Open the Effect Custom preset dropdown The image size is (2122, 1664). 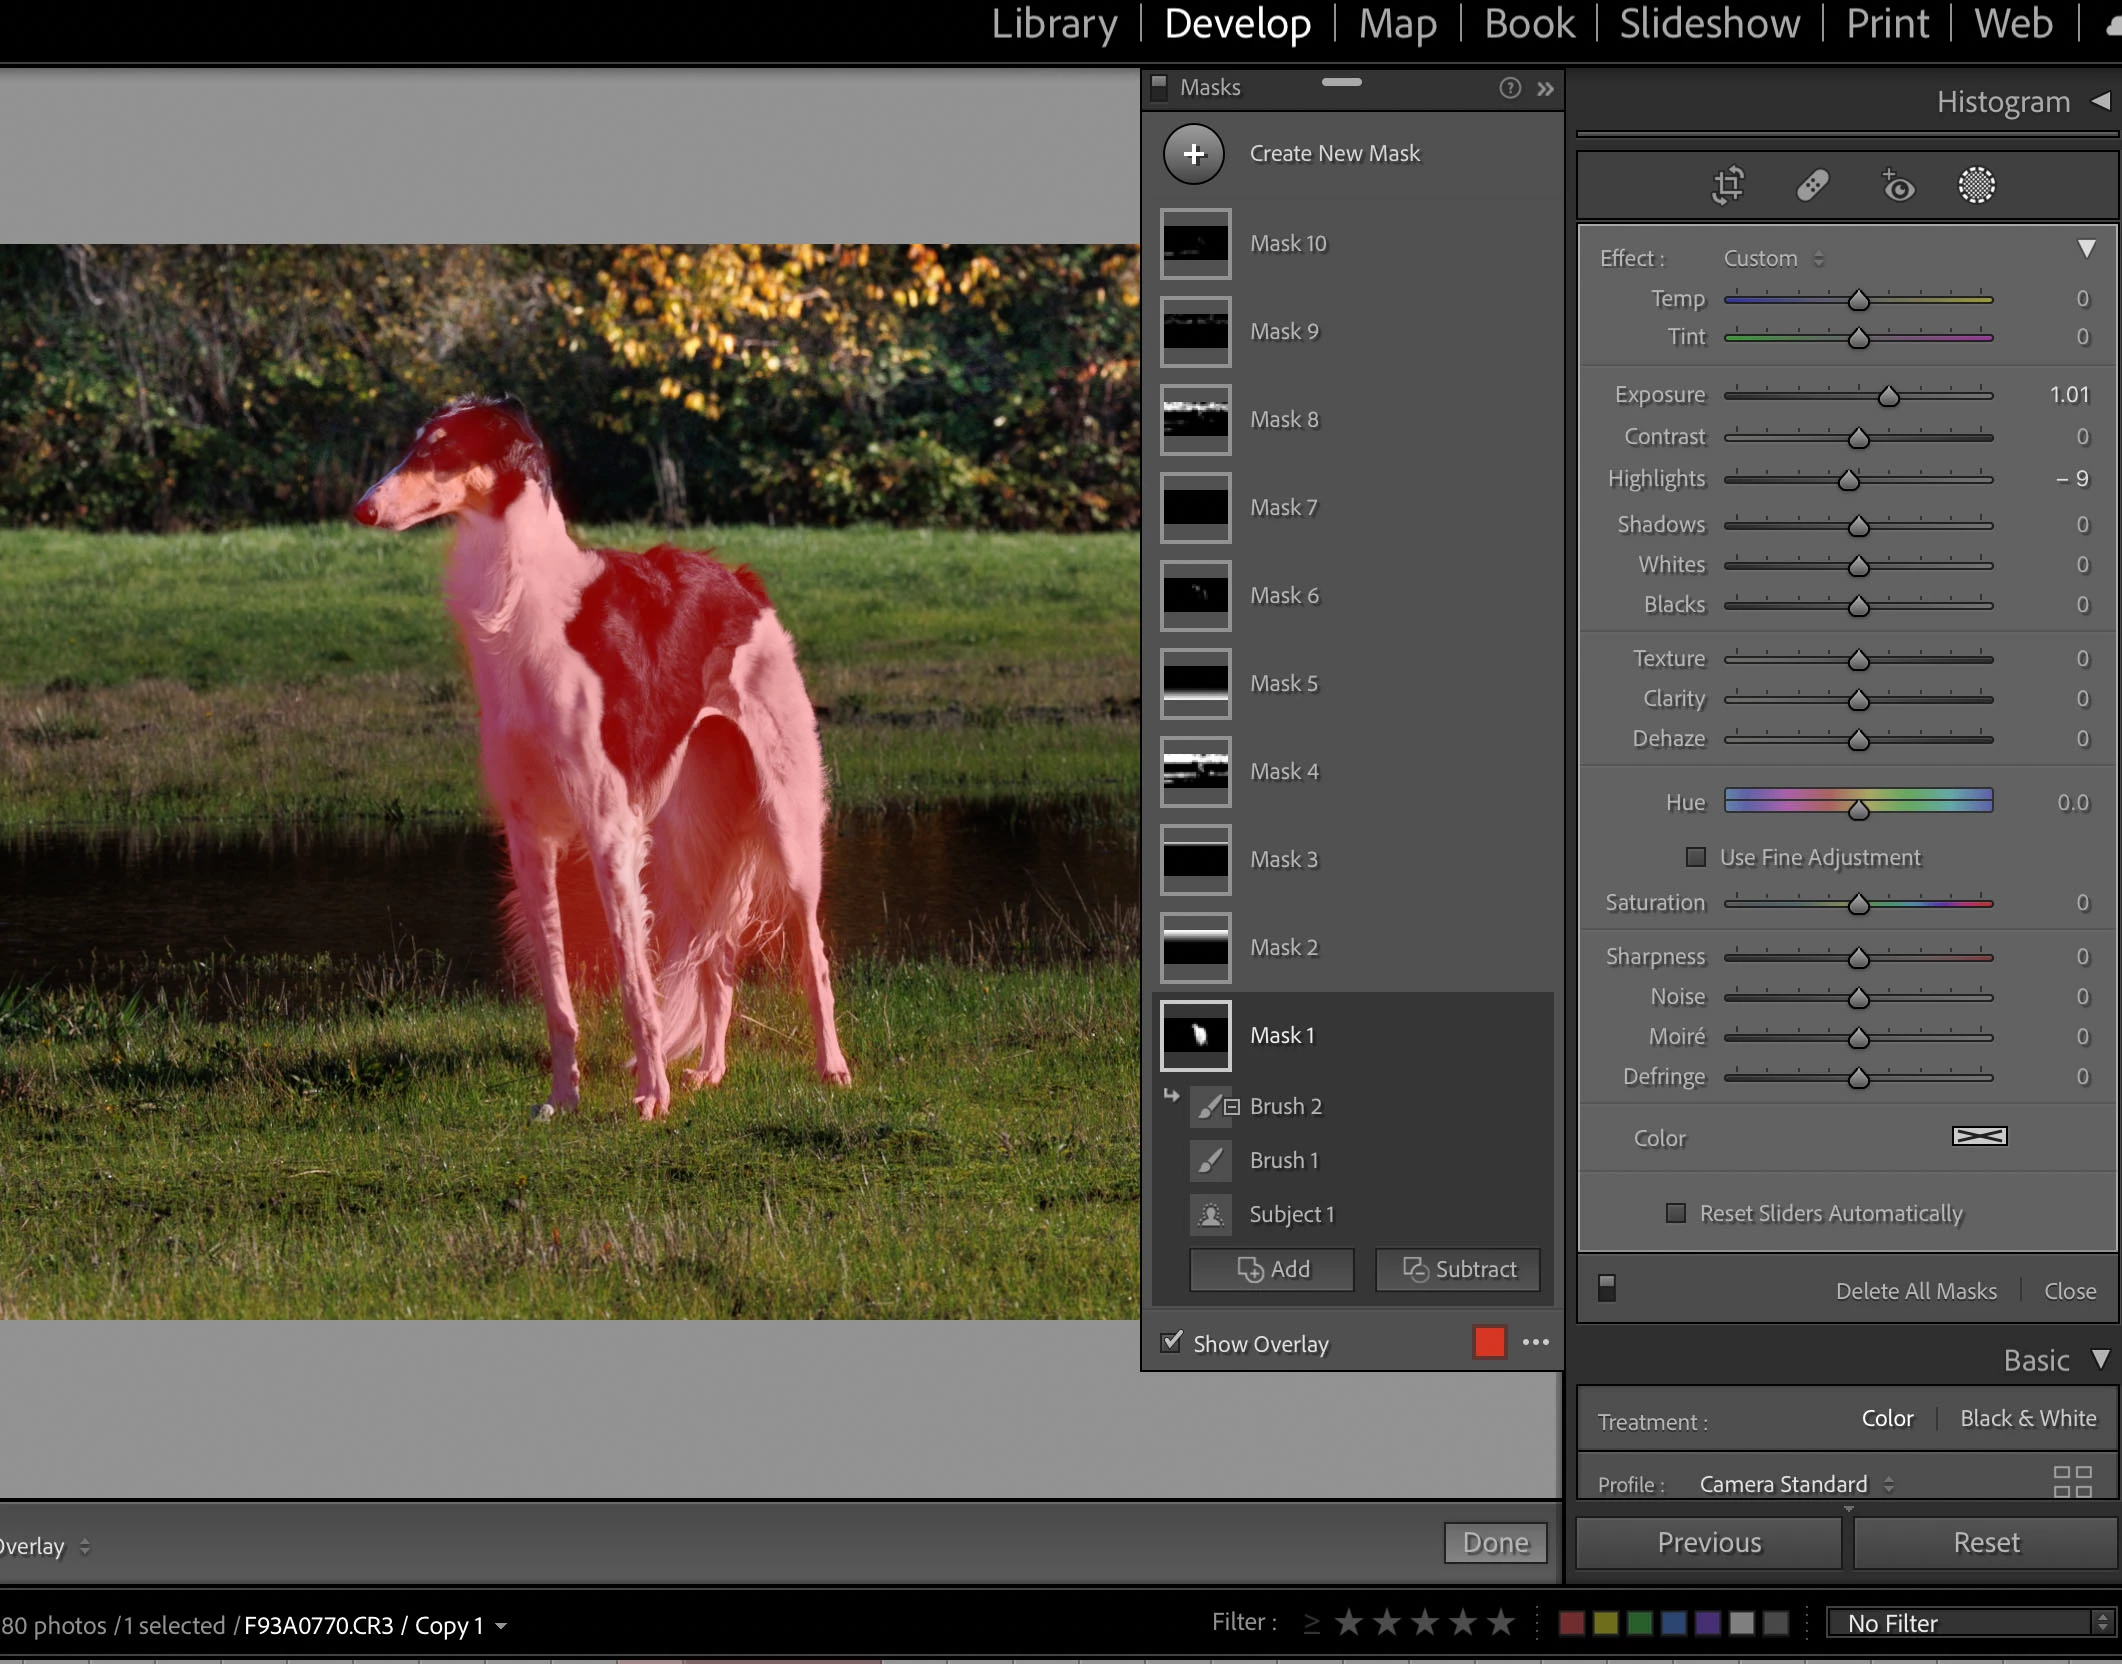point(1772,258)
